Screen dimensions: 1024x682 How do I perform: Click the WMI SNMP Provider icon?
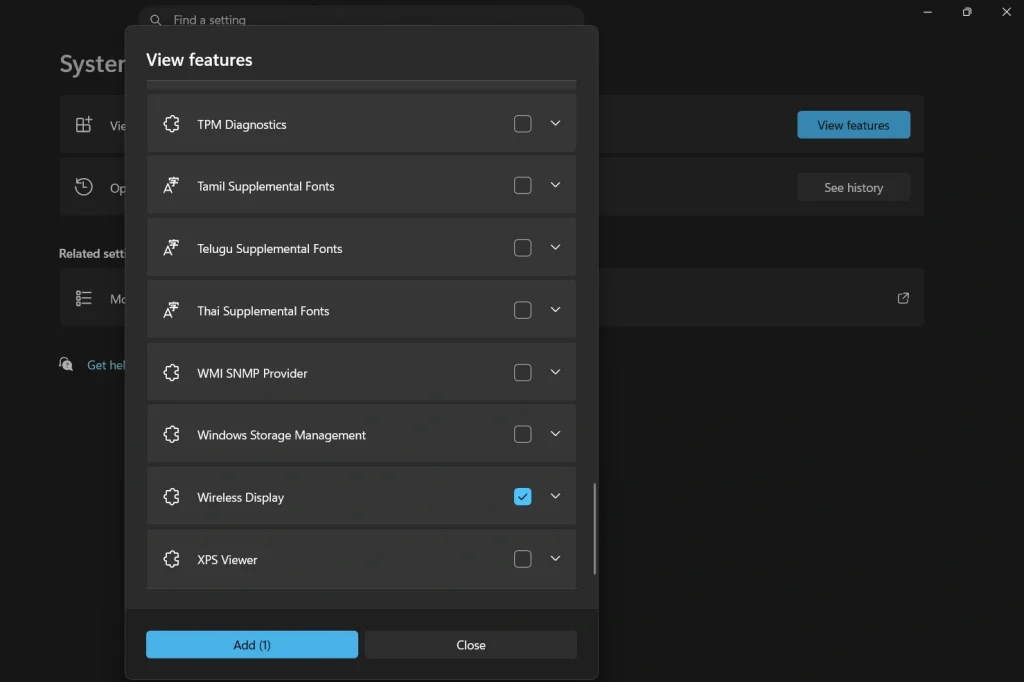tap(171, 373)
